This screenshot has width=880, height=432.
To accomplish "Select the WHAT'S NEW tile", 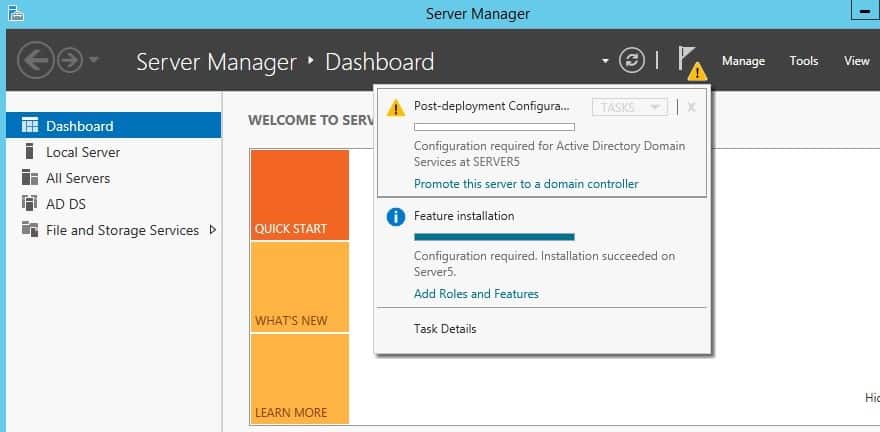I will pyautogui.click(x=300, y=287).
